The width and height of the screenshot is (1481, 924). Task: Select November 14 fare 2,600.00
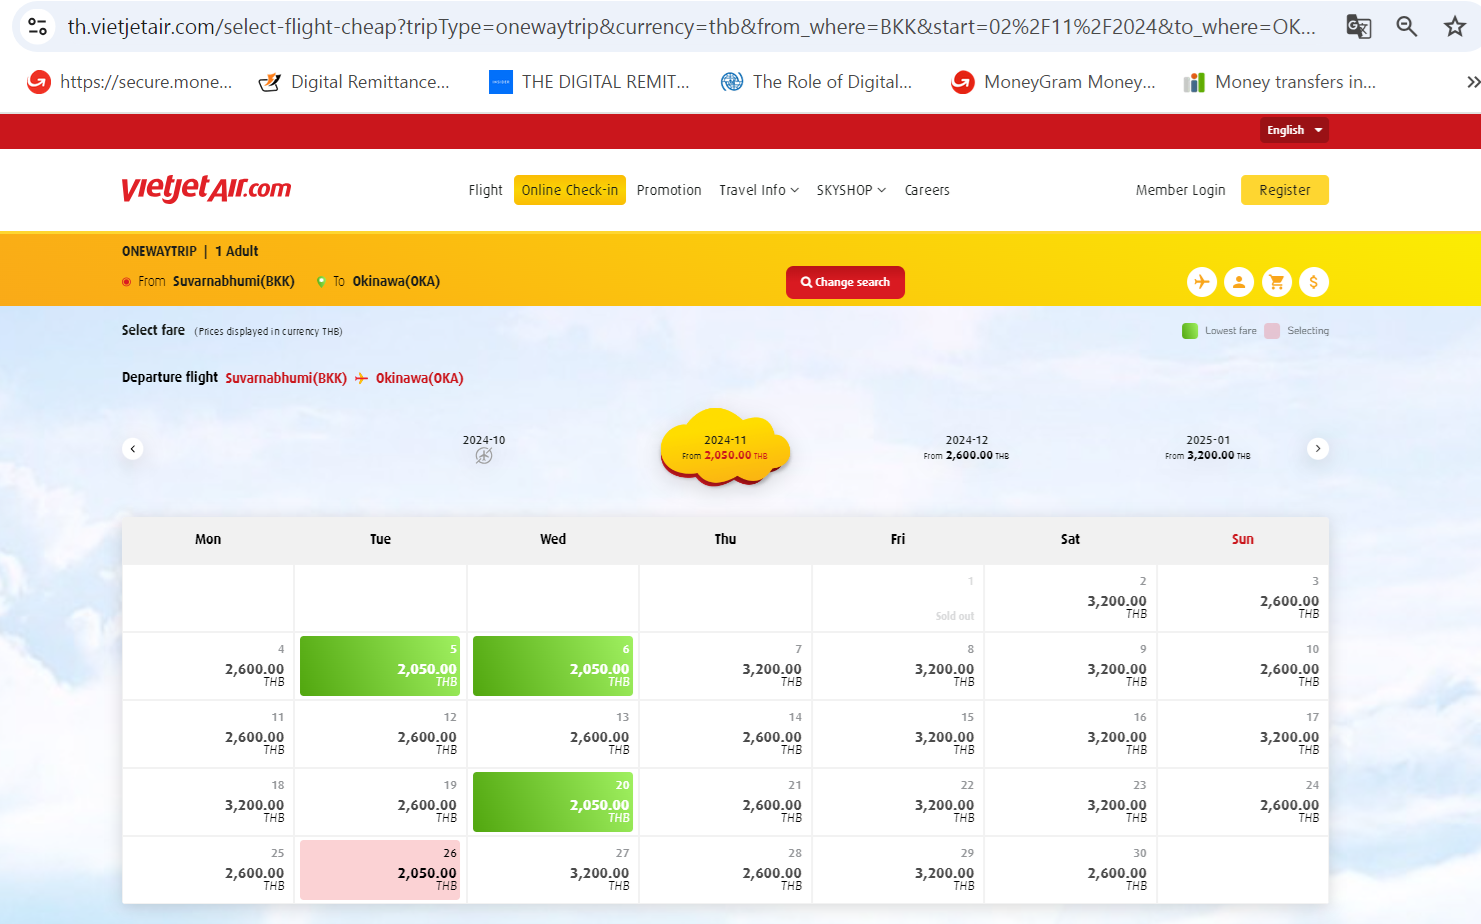(725, 734)
